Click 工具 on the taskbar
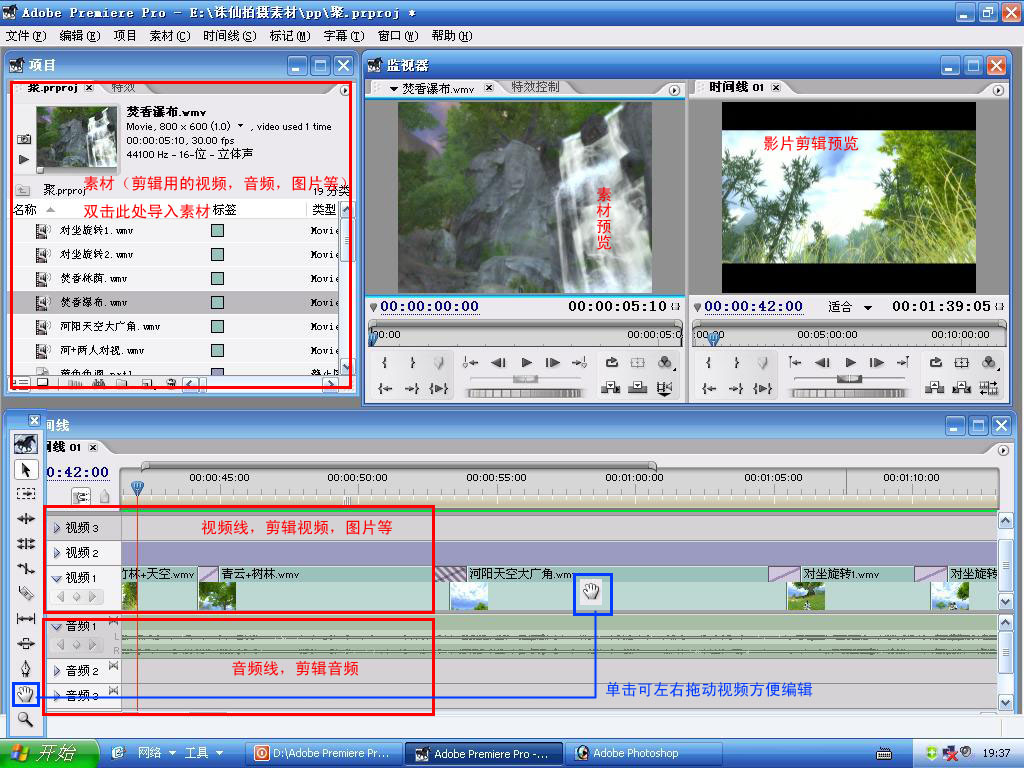The width and height of the screenshot is (1024, 768). [x=196, y=753]
